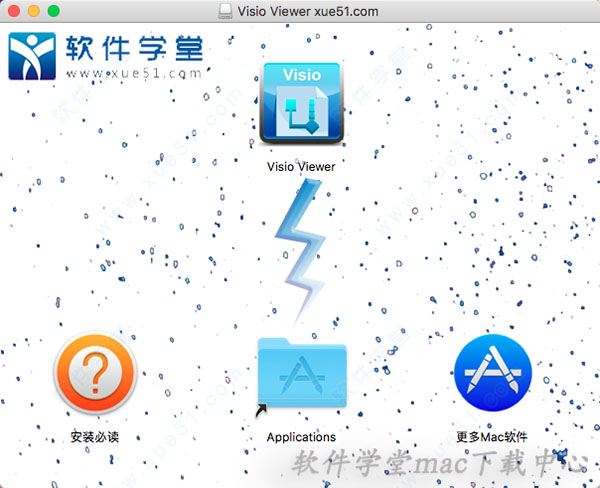The image size is (600, 488).
Task: Open the Applications folder shortcut
Action: 302,375
